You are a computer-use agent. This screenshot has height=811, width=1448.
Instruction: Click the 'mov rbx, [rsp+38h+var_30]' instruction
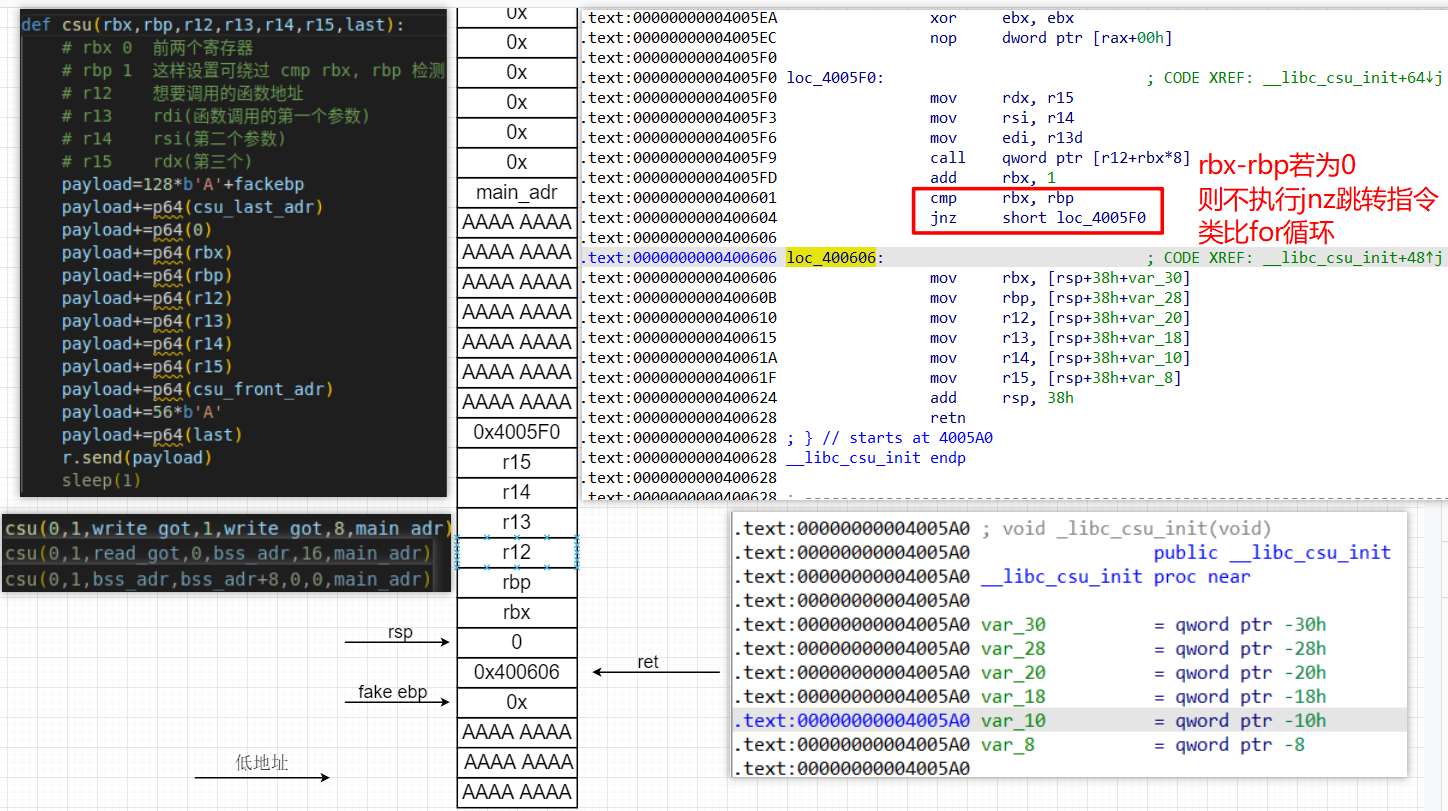(x=1061, y=278)
